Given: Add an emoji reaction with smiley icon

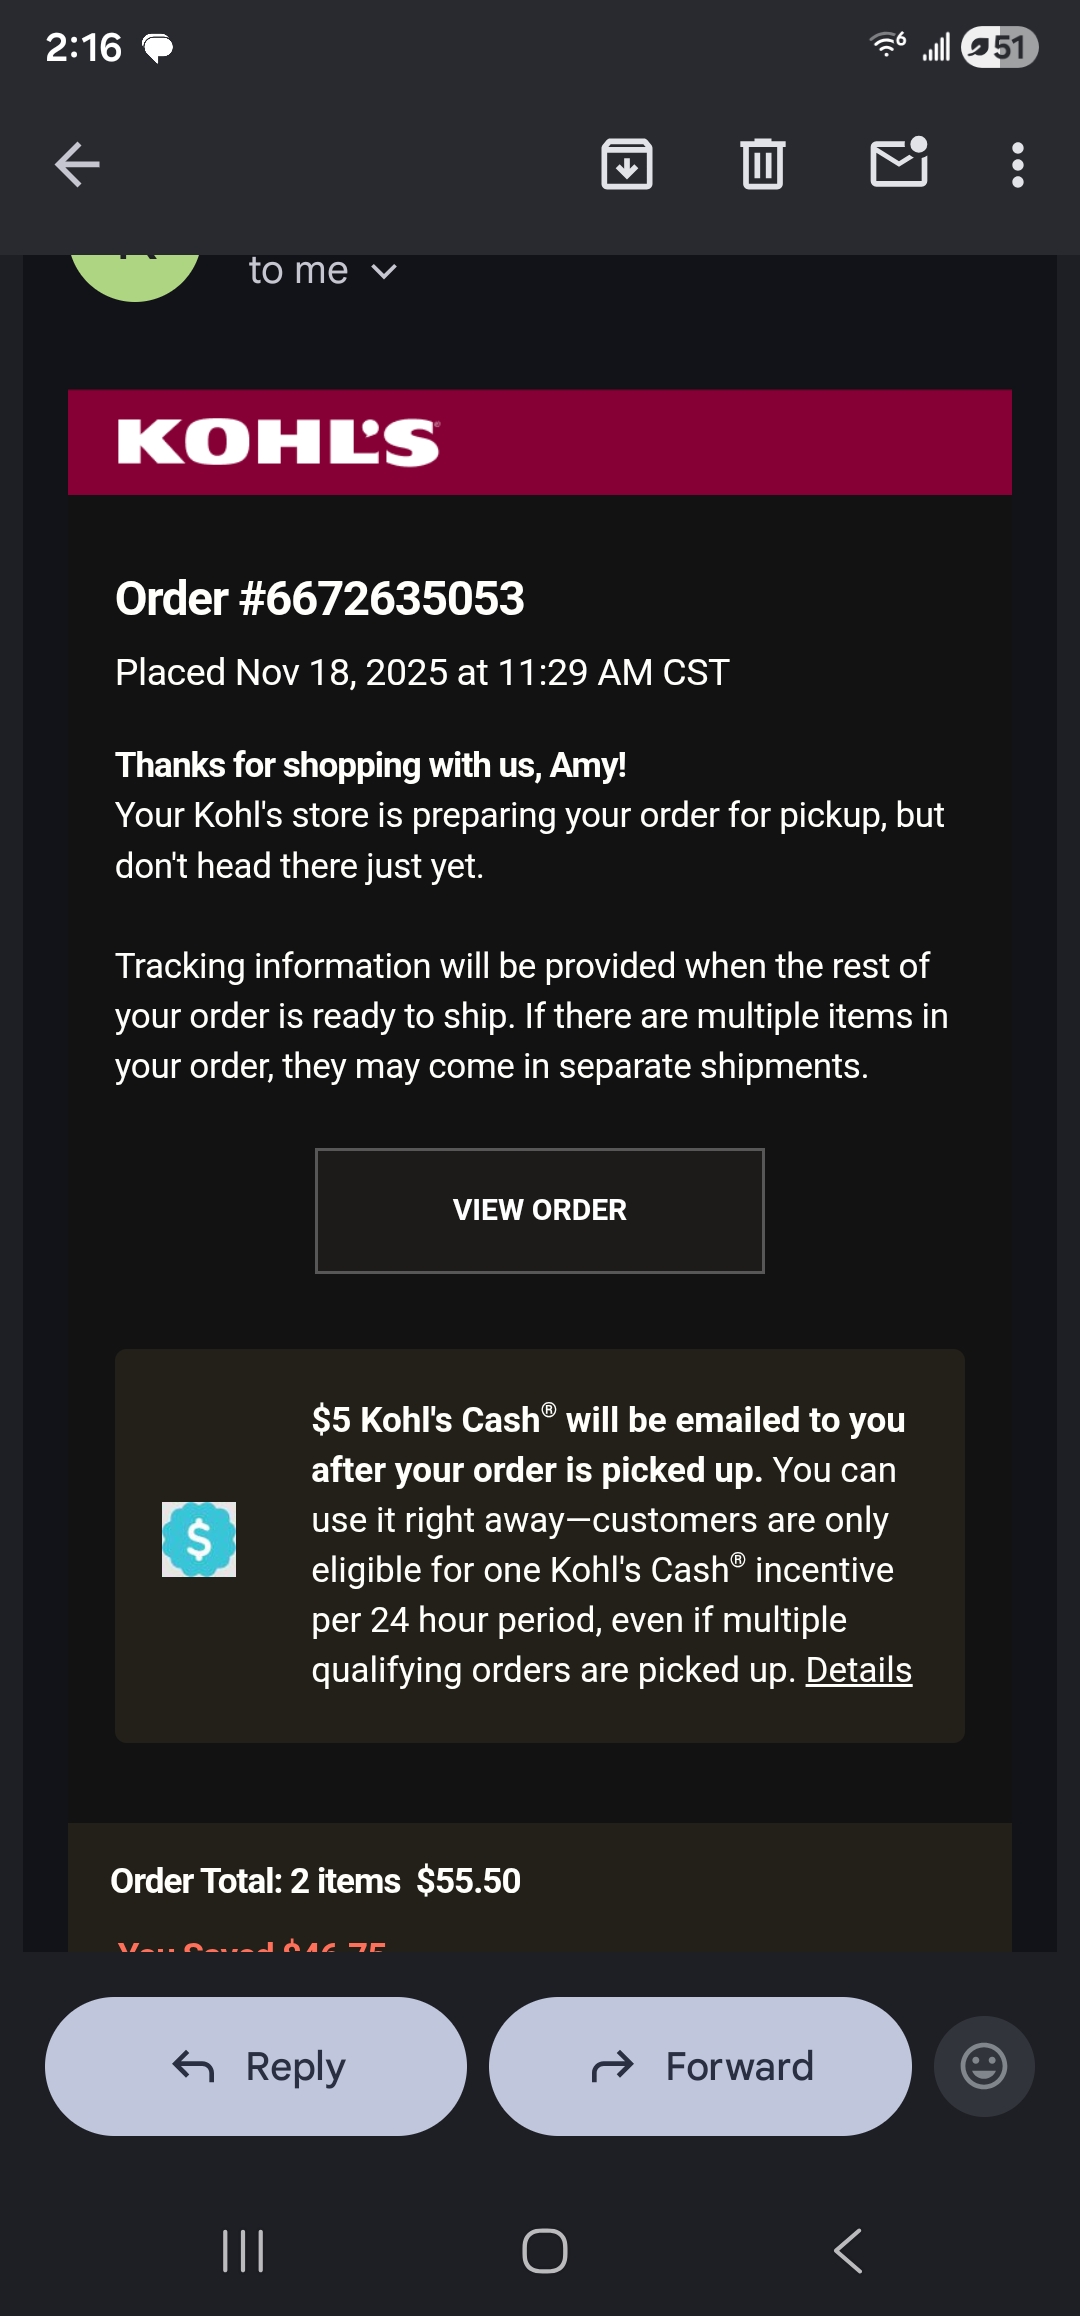Looking at the screenshot, I should point(984,2066).
